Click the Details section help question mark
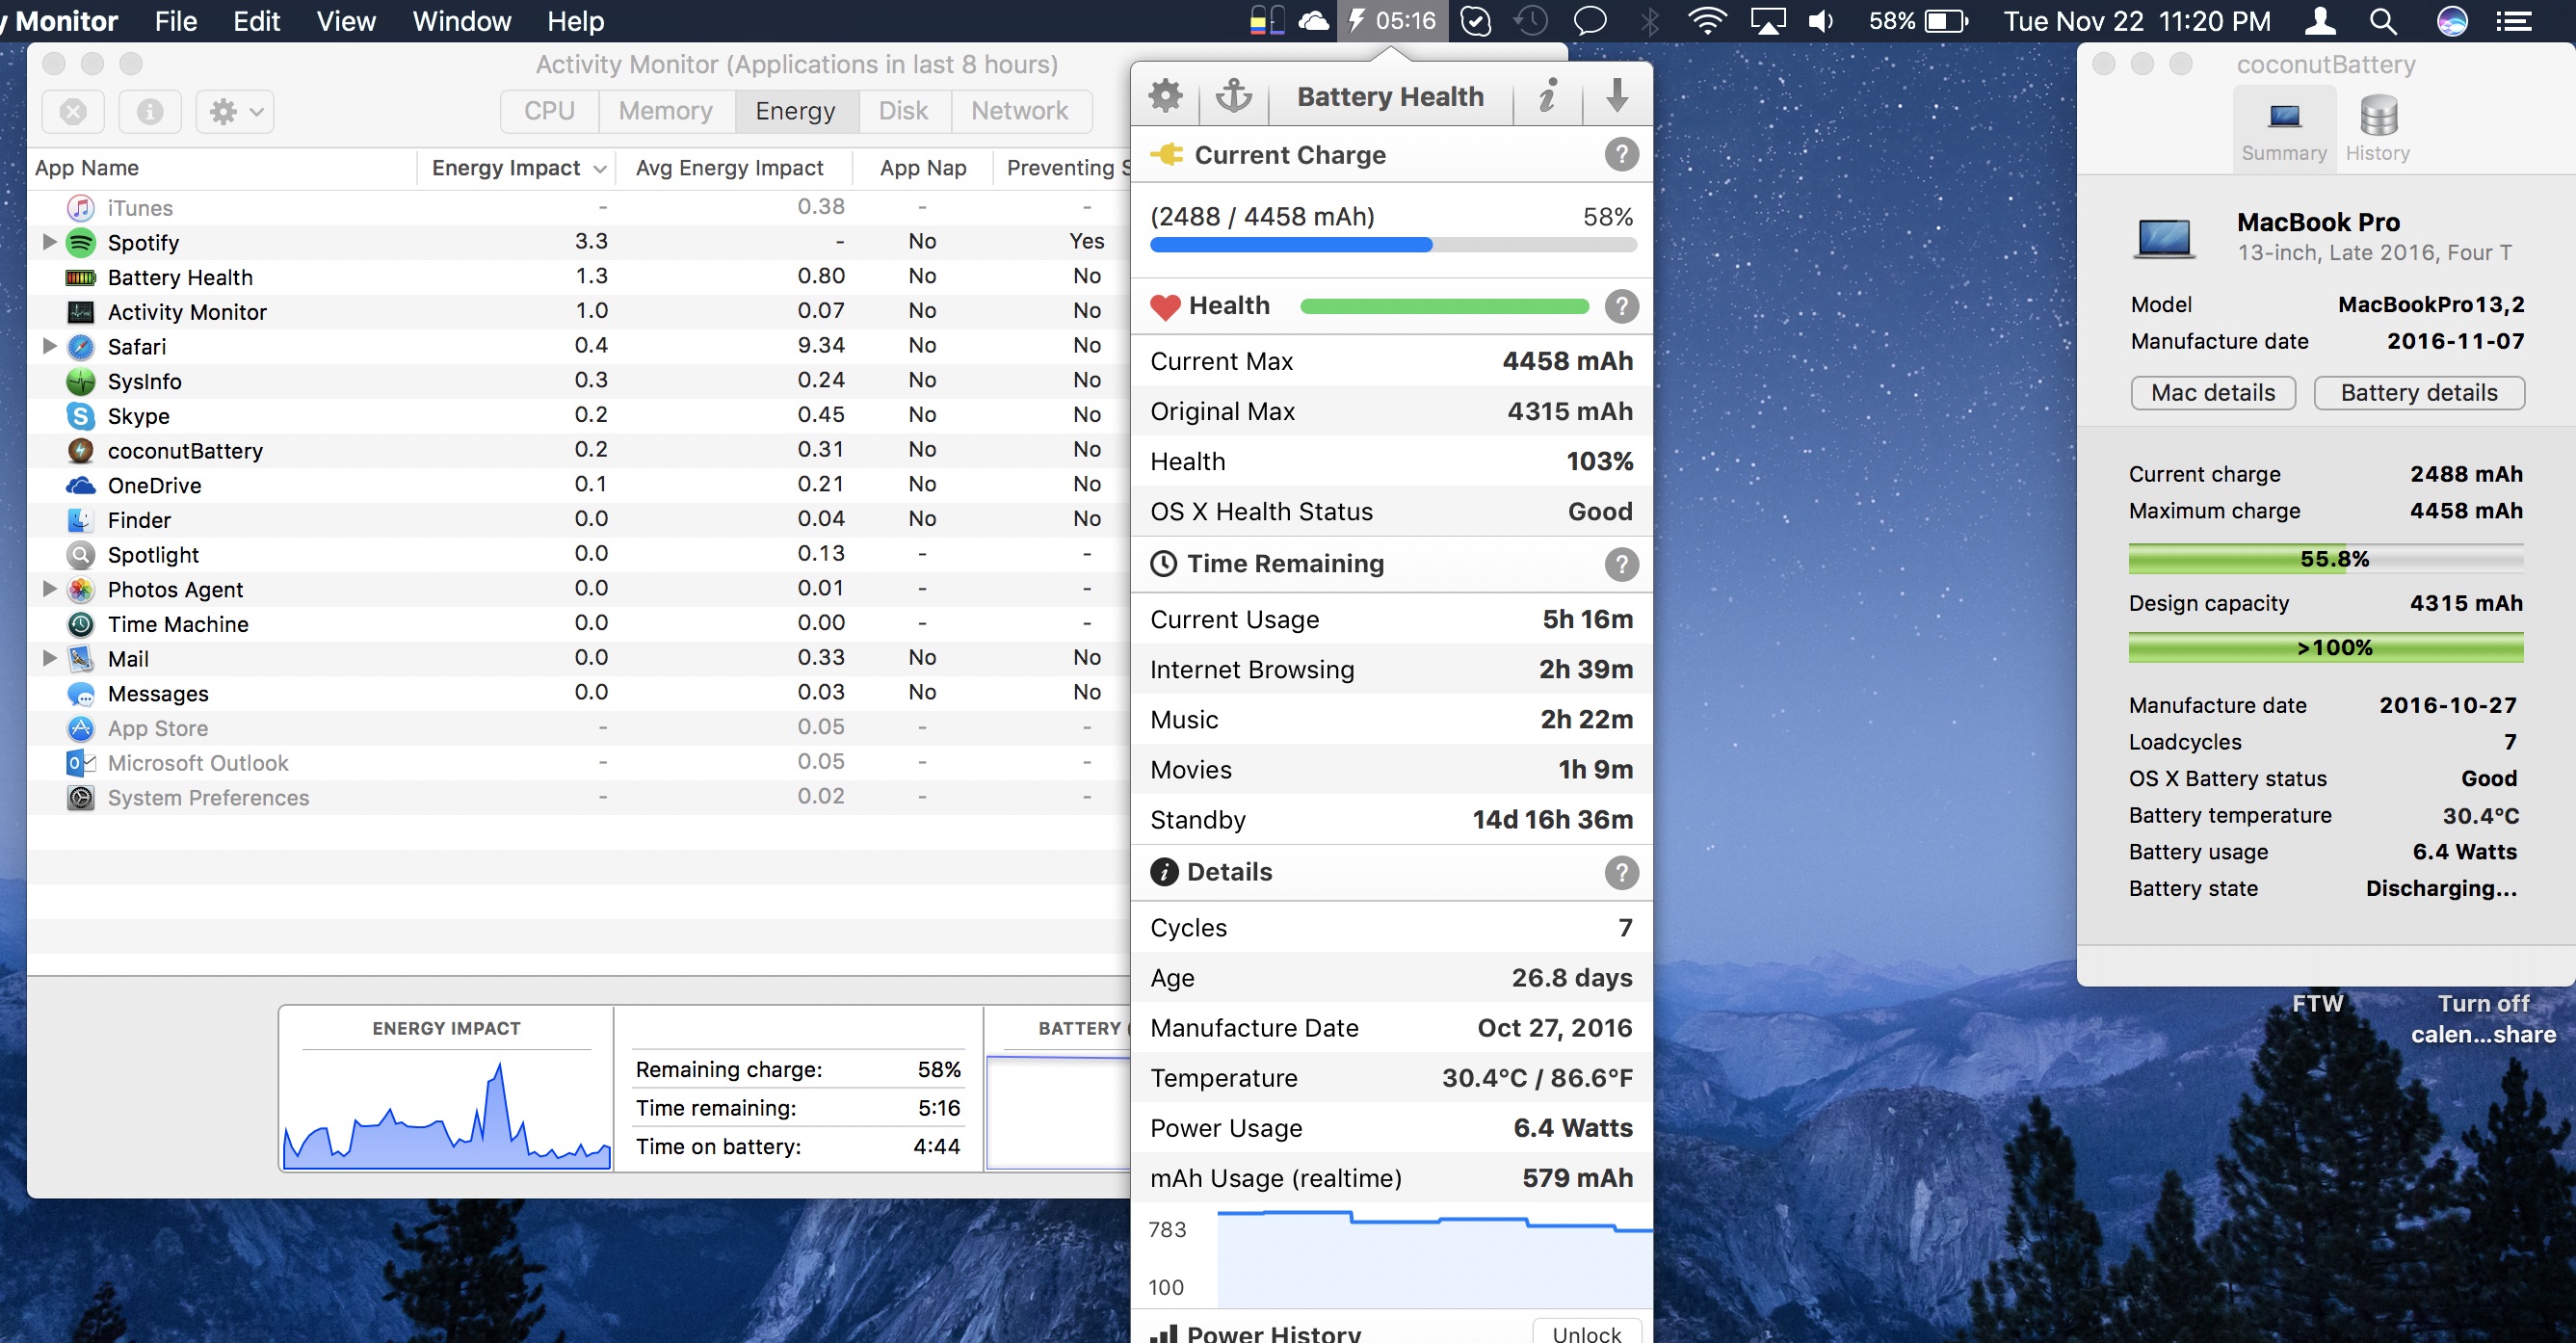The image size is (2576, 1343). pos(1621,872)
